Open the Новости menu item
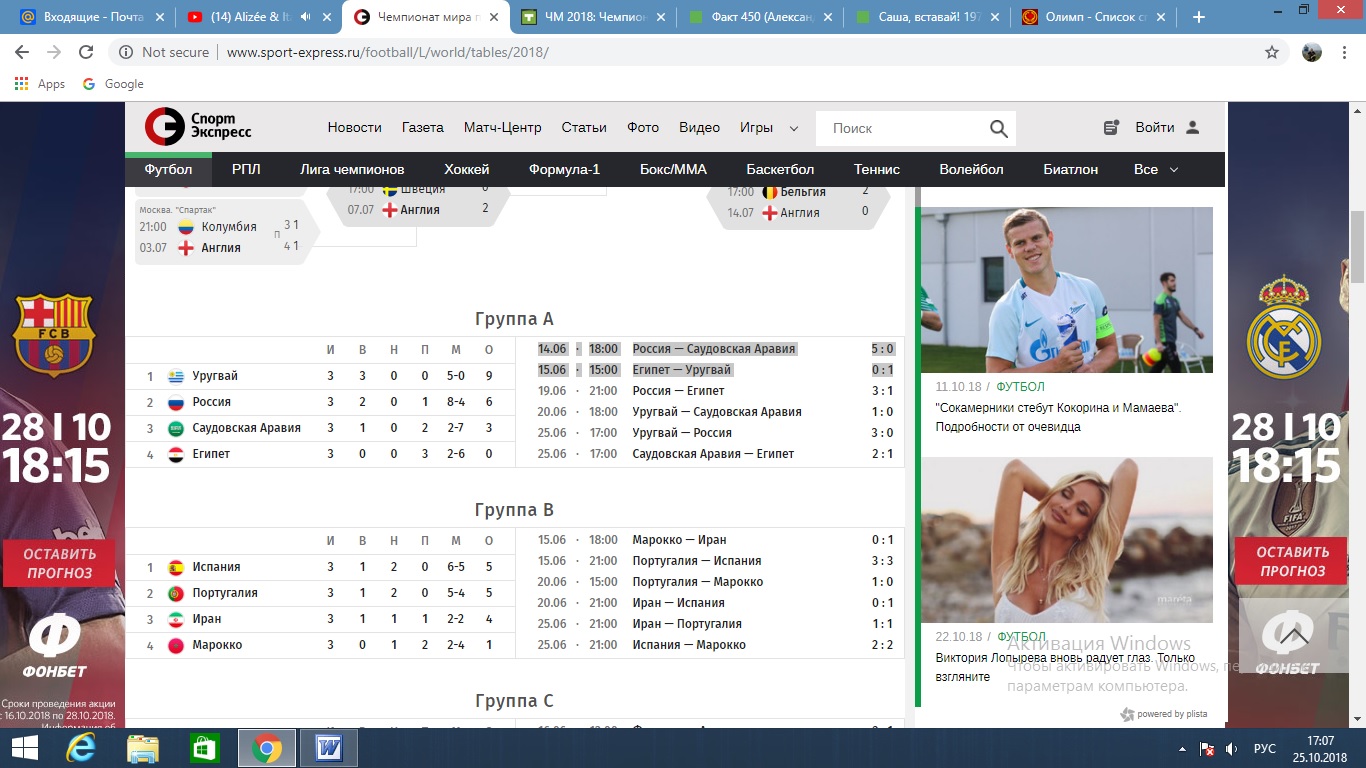 pos(355,127)
